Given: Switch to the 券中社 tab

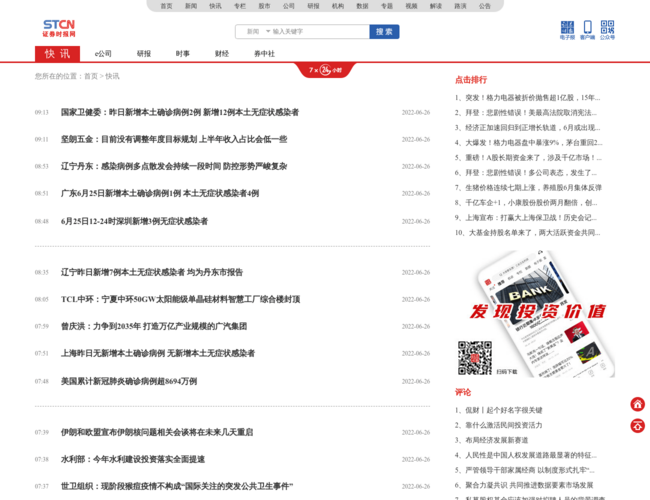Looking at the screenshot, I should (264, 53).
